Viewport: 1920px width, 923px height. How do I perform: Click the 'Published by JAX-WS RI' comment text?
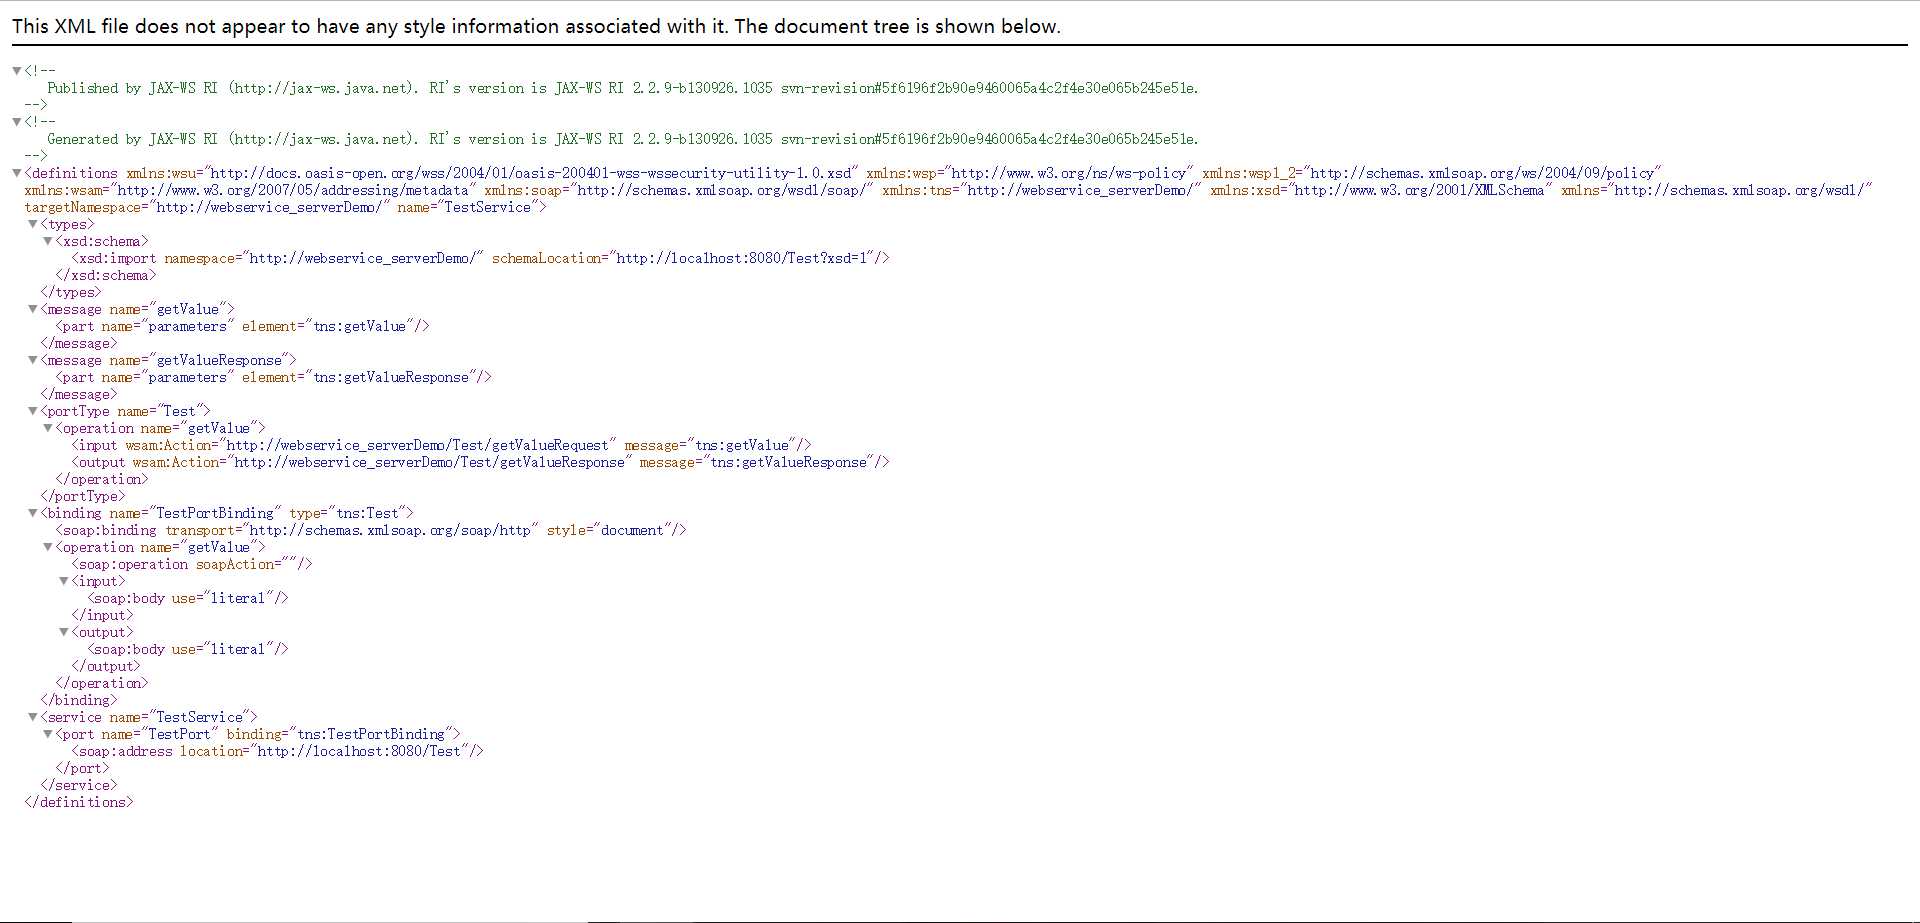[623, 88]
